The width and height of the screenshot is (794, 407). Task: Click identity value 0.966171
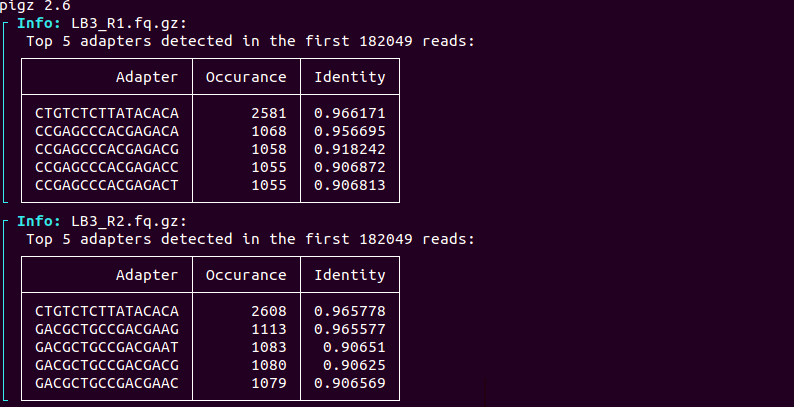point(350,113)
